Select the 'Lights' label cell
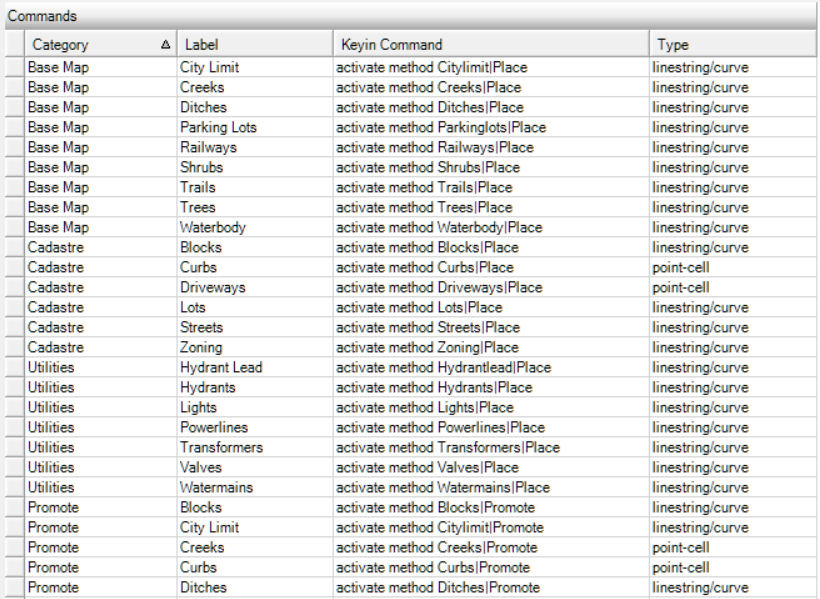 coord(255,408)
